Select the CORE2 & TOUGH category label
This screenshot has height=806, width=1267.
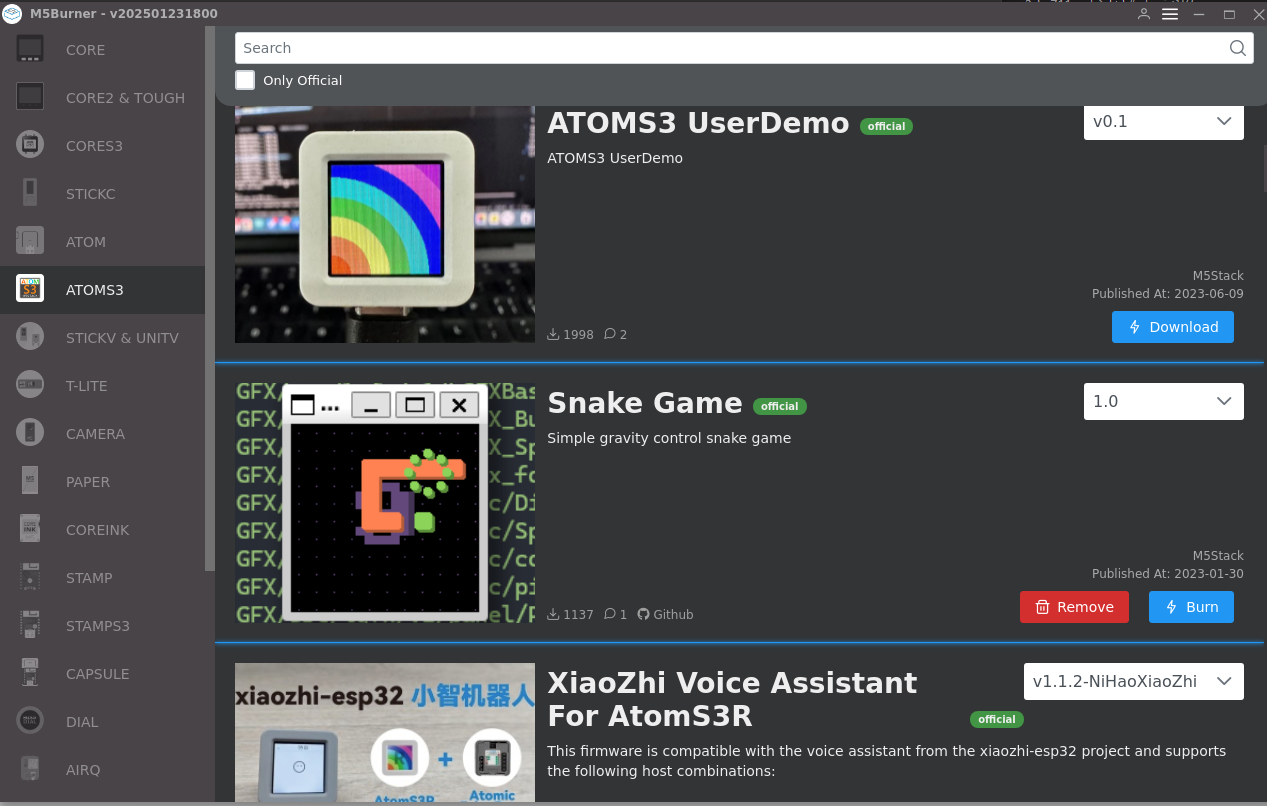tap(125, 98)
